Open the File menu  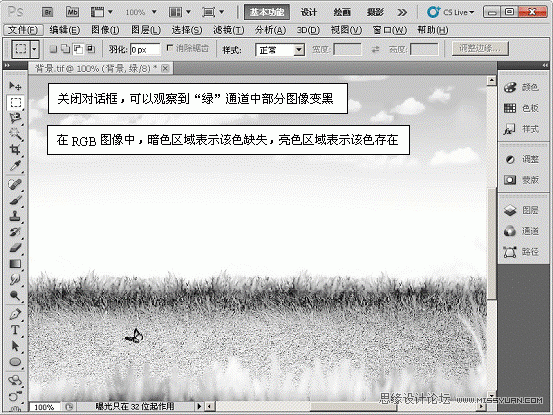coord(23,30)
